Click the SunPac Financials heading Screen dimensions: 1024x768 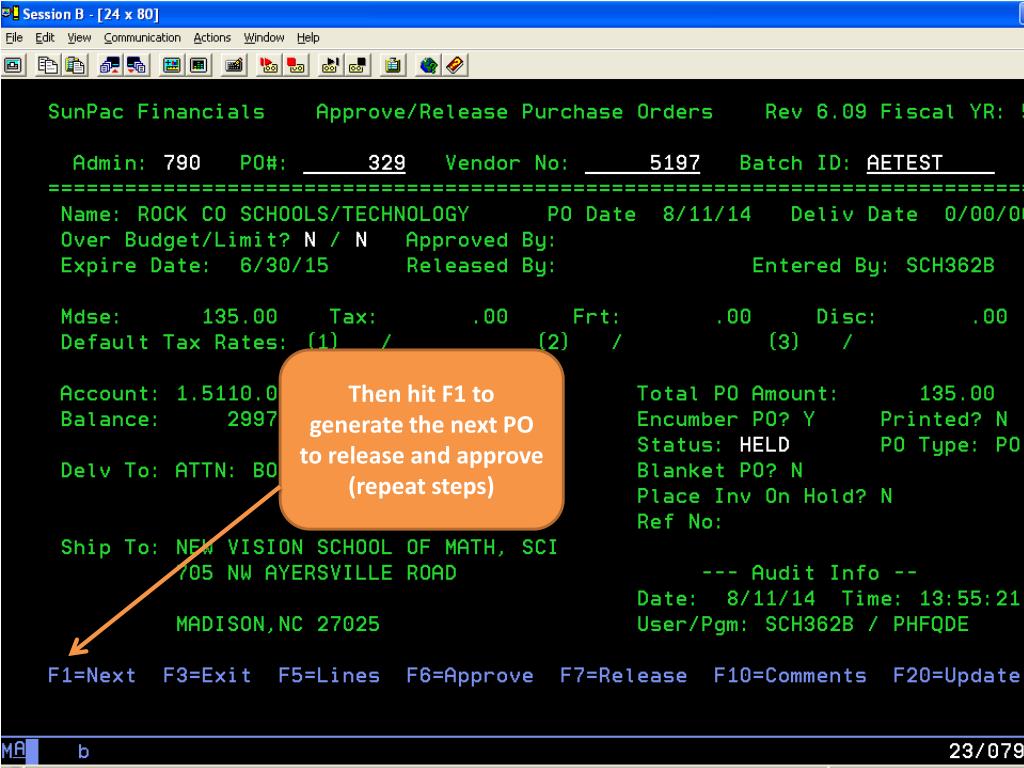156,112
